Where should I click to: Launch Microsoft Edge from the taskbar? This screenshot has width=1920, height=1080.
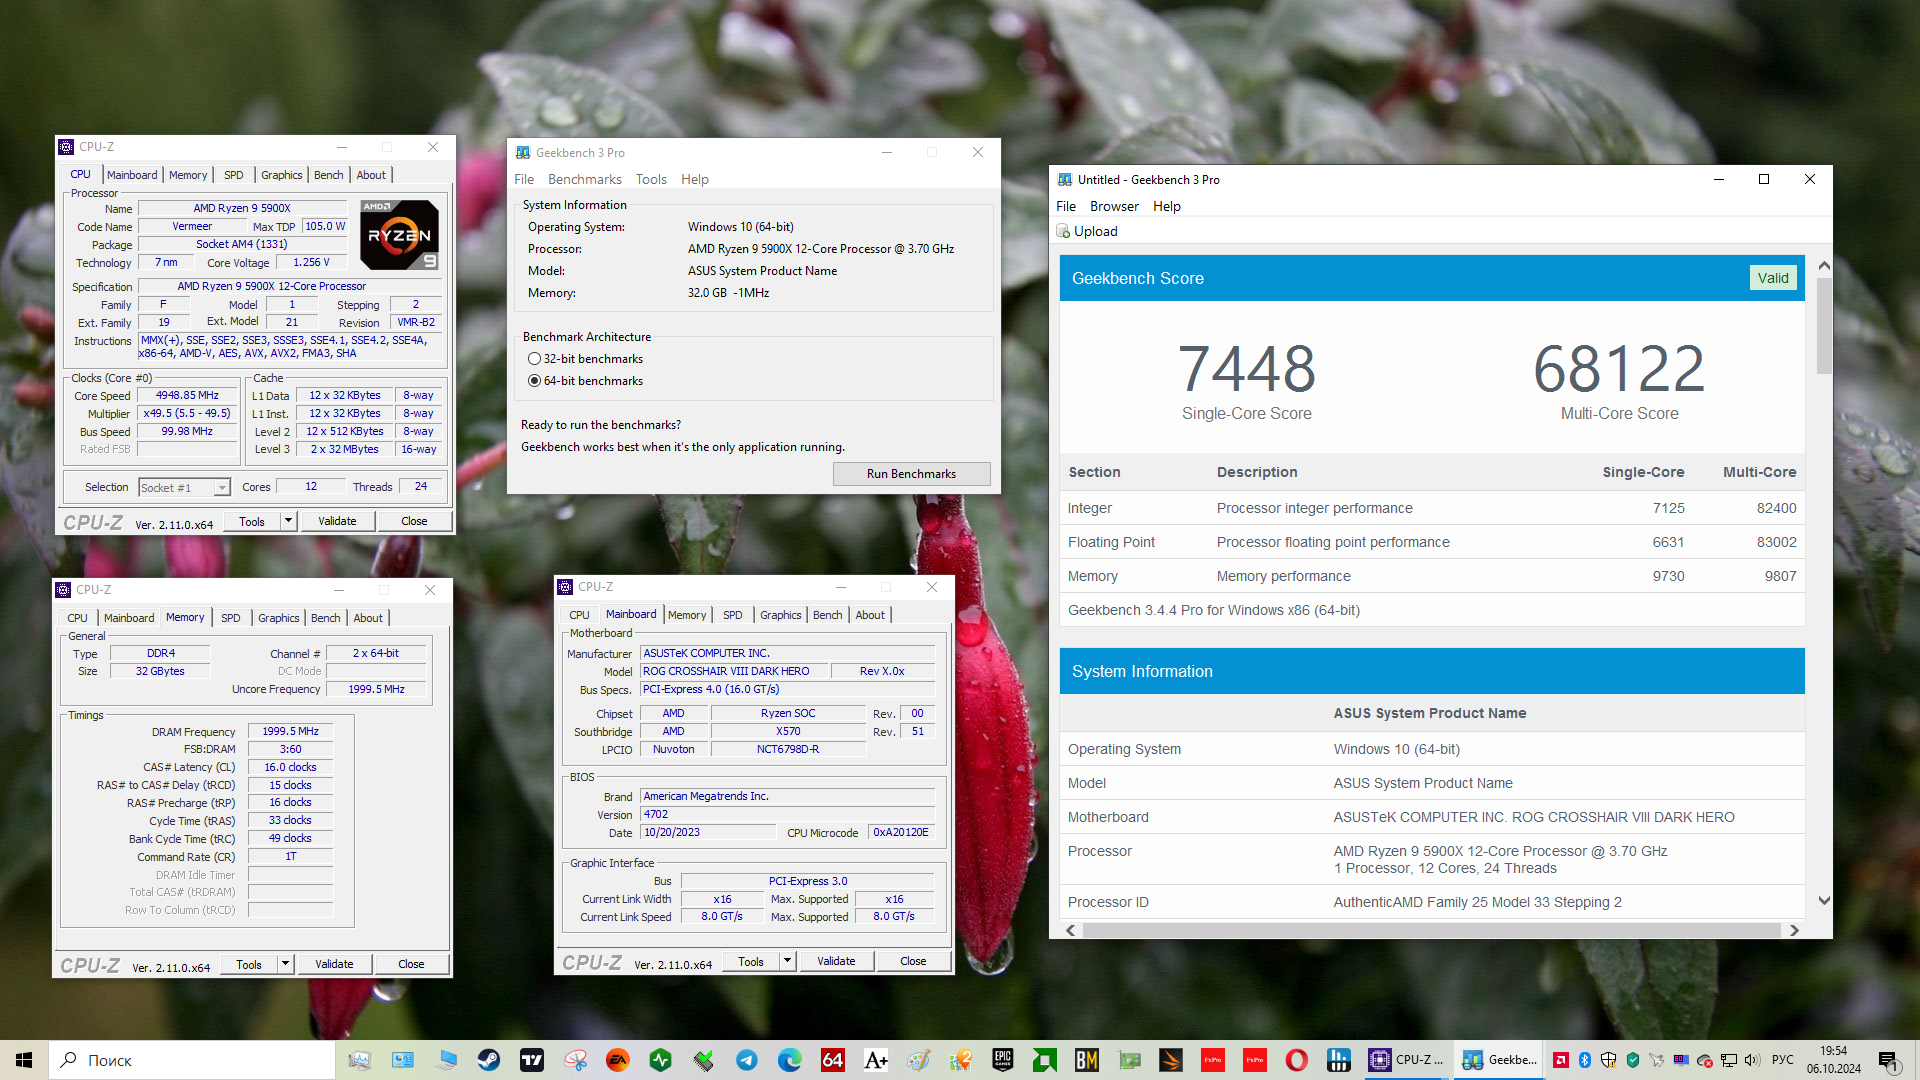tap(790, 1060)
